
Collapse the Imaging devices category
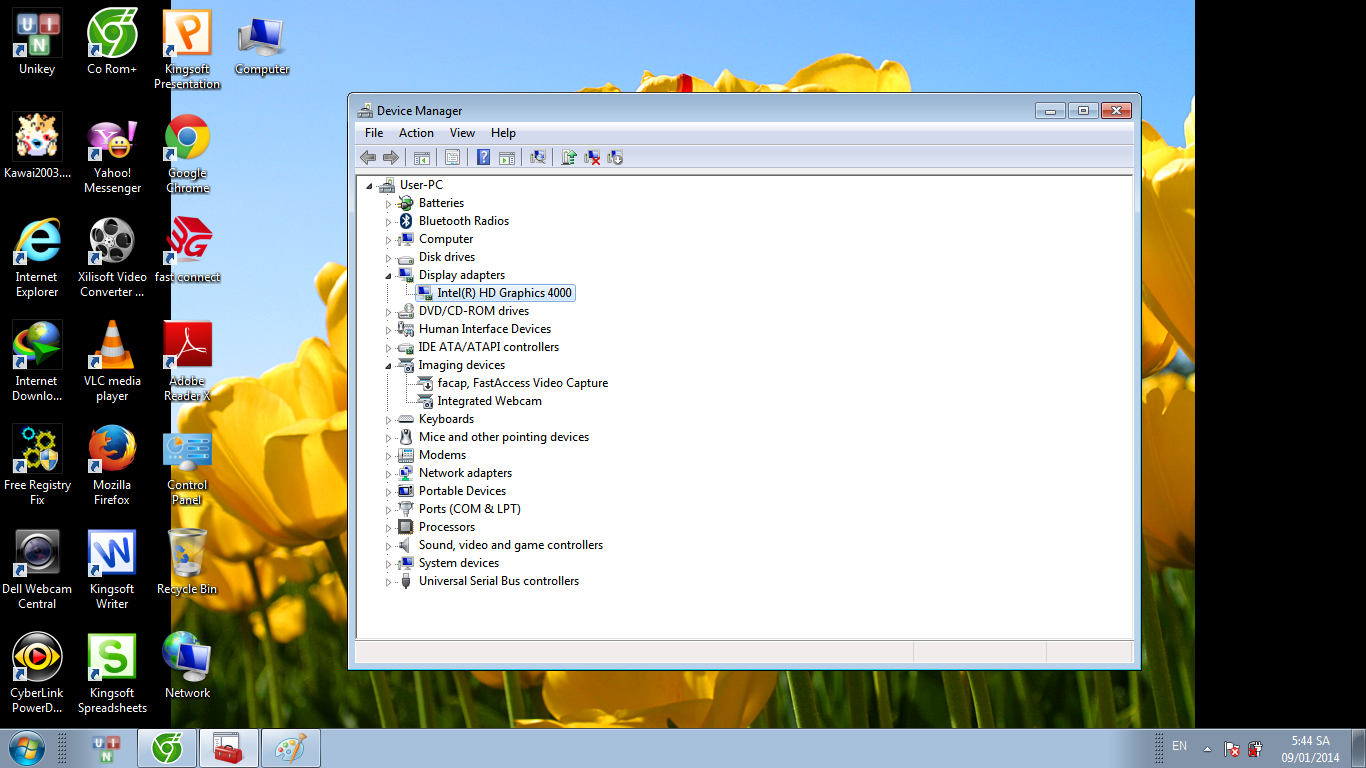point(389,366)
